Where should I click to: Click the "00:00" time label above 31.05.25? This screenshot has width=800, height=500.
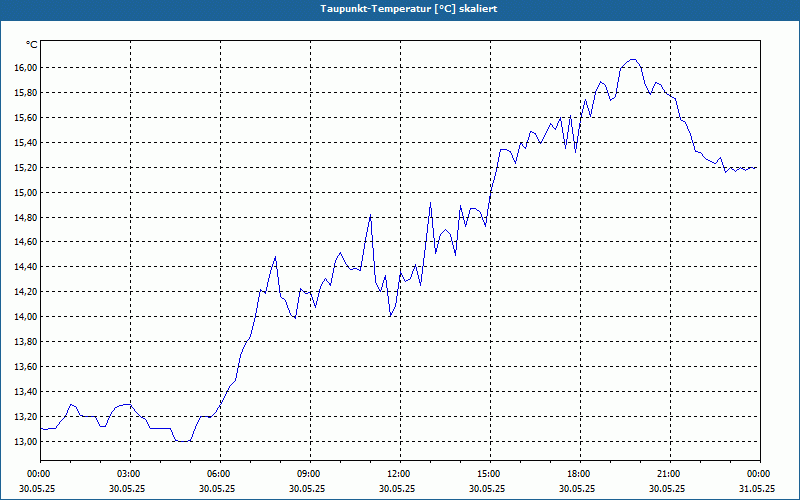758,474
